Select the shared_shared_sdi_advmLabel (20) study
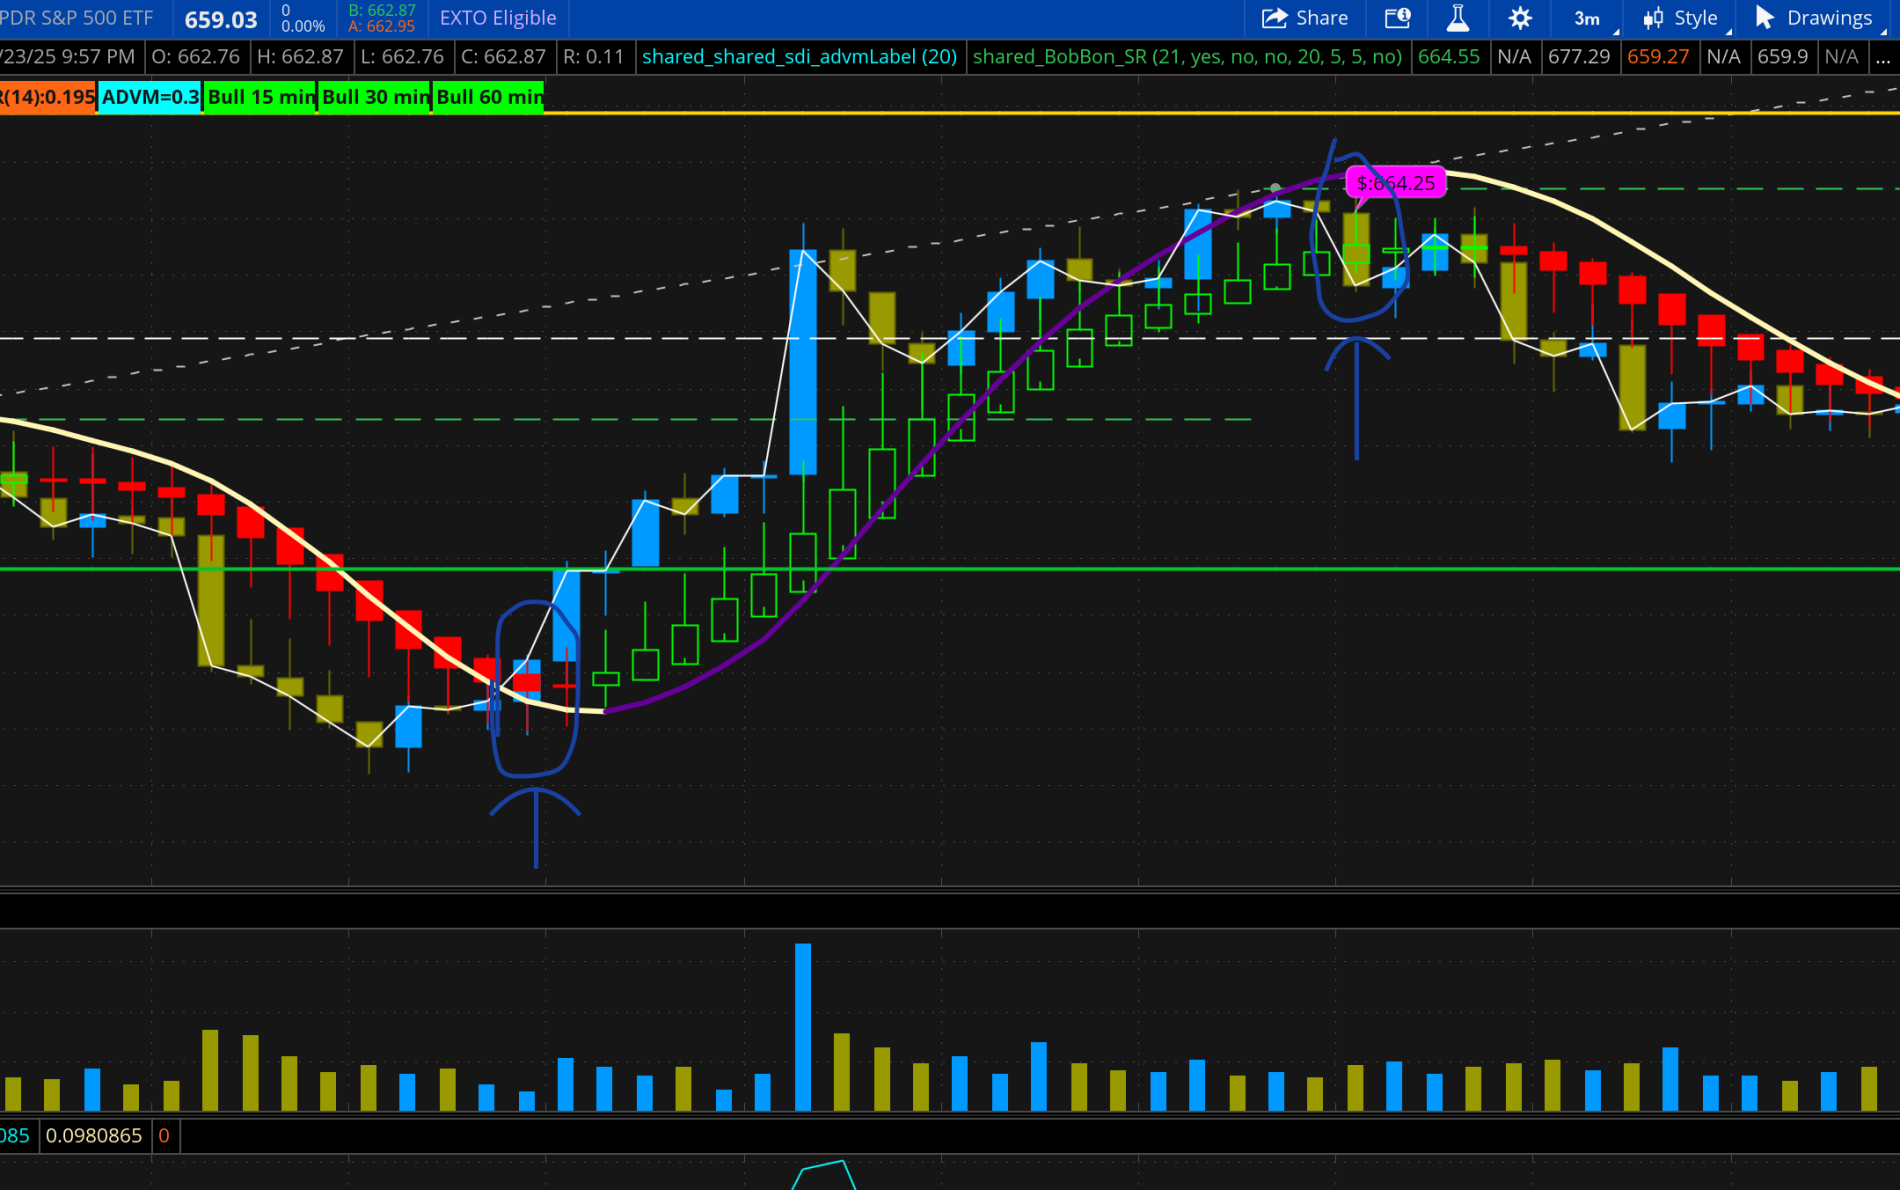The width and height of the screenshot is (1900, 1190). tap(799, 57)
